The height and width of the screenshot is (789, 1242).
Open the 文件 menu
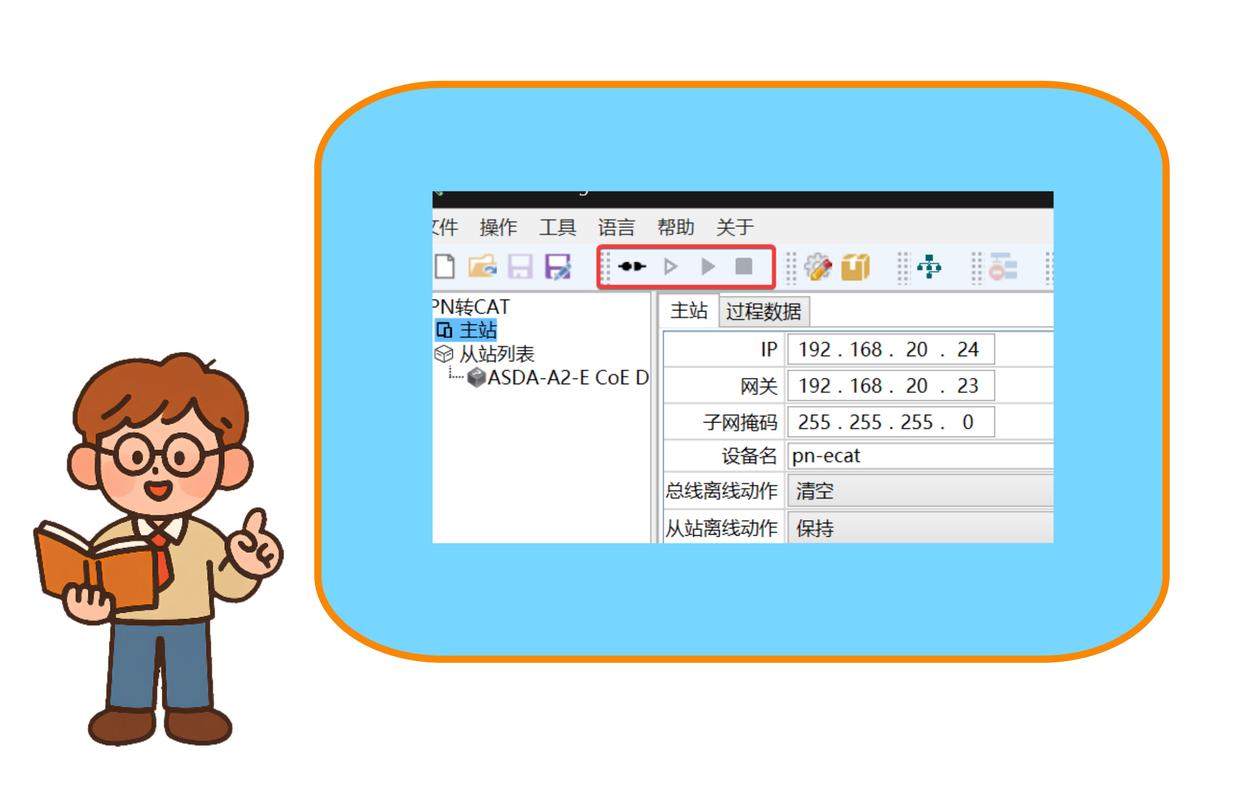(445, 228)
